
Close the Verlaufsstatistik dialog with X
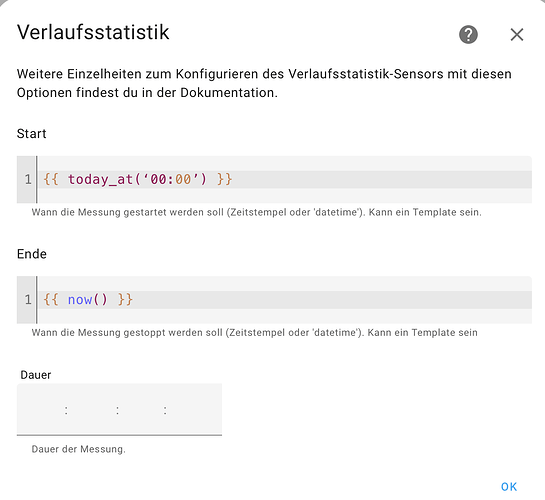click(x=517, y=34)
